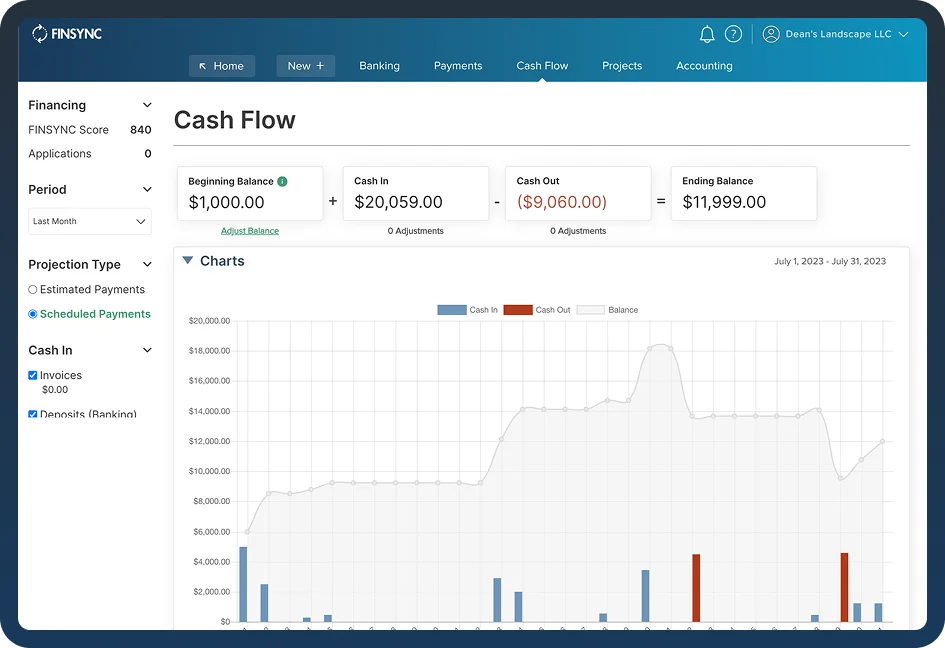
Task: Click 0 Adjustments under Cash Out
Action: [x=577, y=230]
